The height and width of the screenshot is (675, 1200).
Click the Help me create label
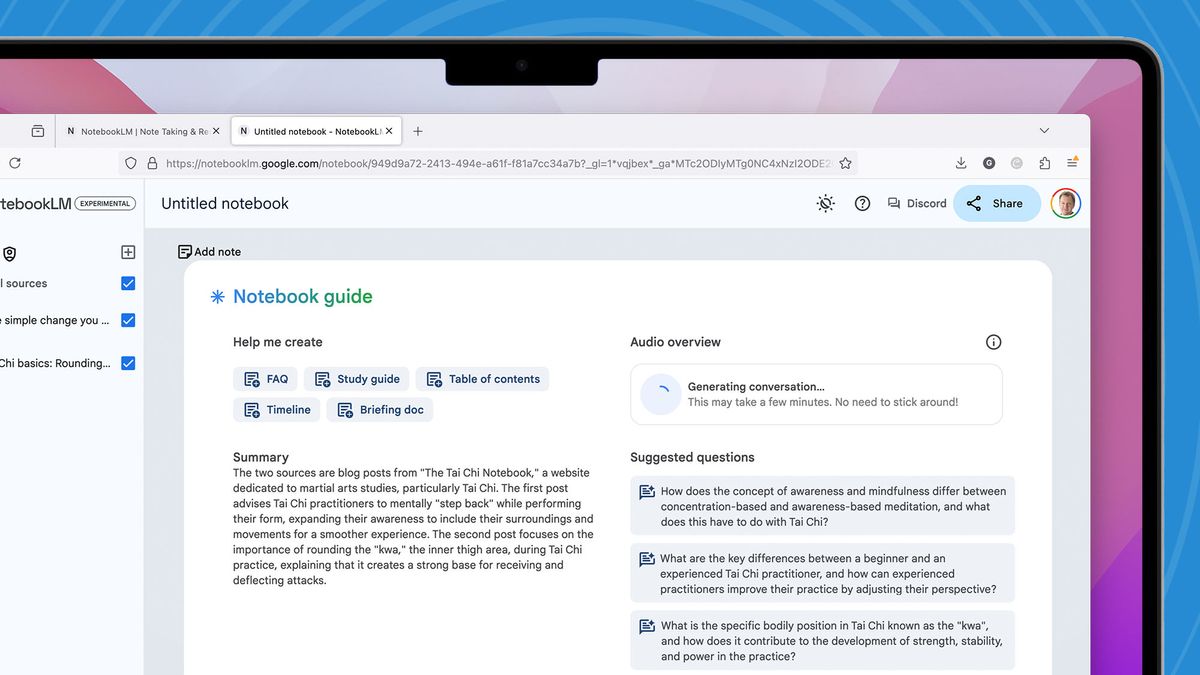[x=278, y=342]
